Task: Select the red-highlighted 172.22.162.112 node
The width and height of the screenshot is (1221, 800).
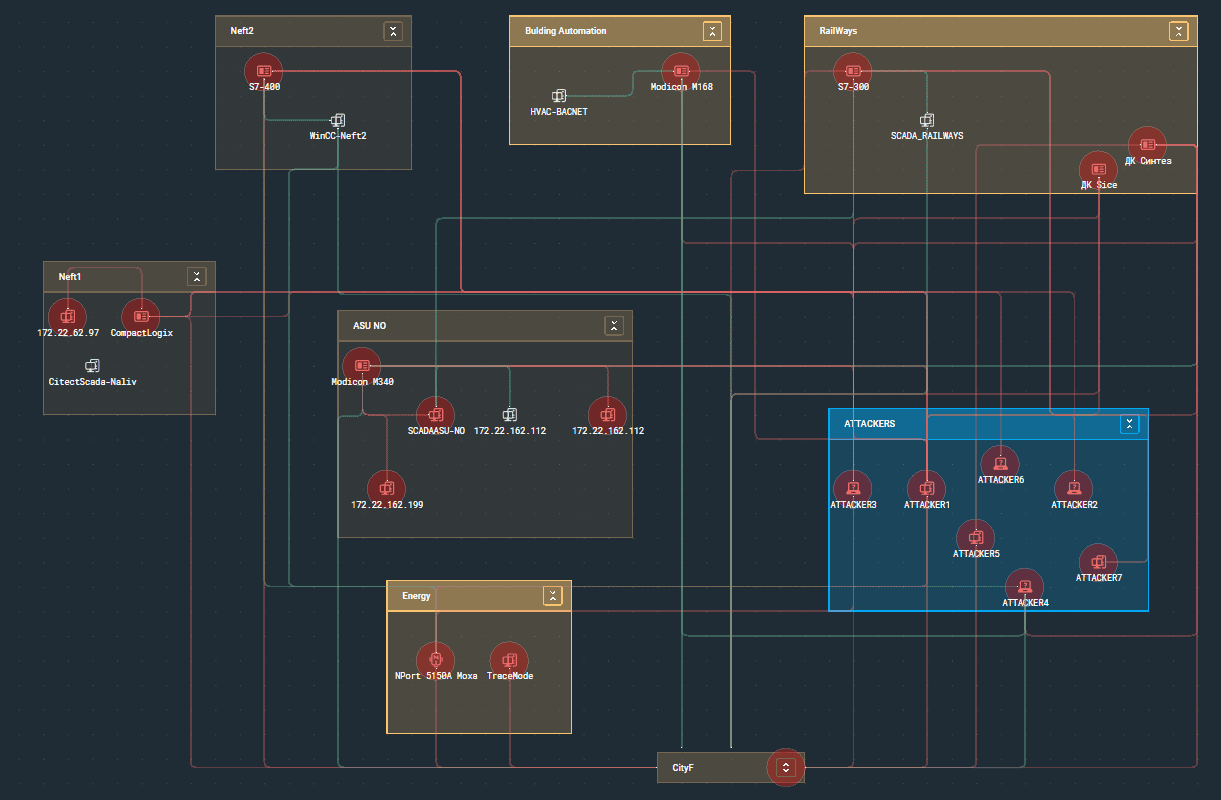Action: tap(607, 414)
